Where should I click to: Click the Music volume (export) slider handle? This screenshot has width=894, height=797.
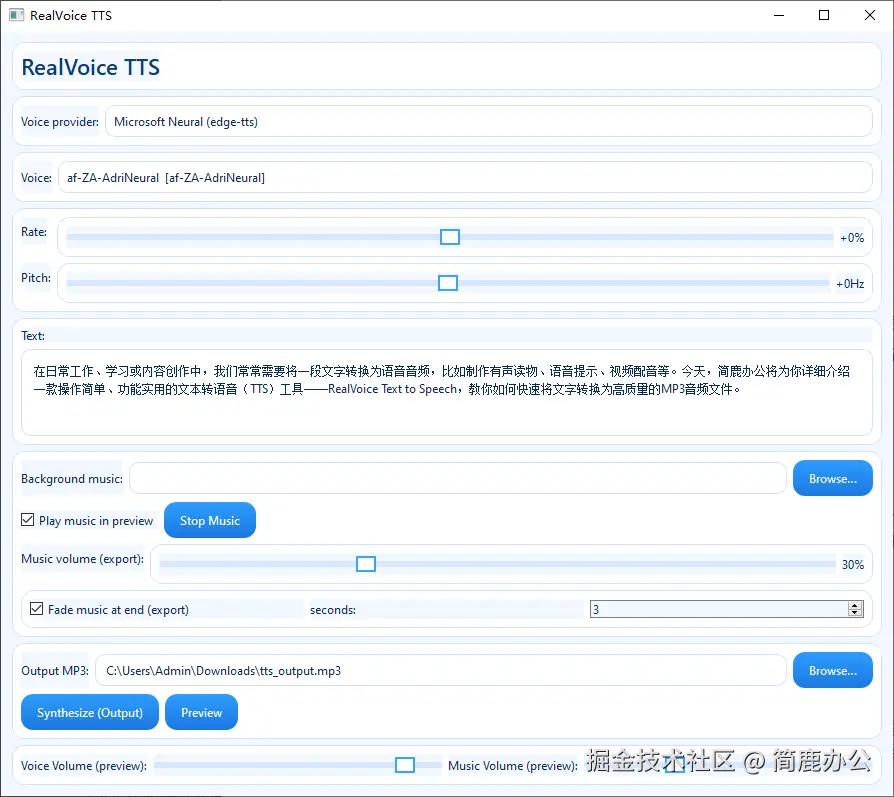365,564
